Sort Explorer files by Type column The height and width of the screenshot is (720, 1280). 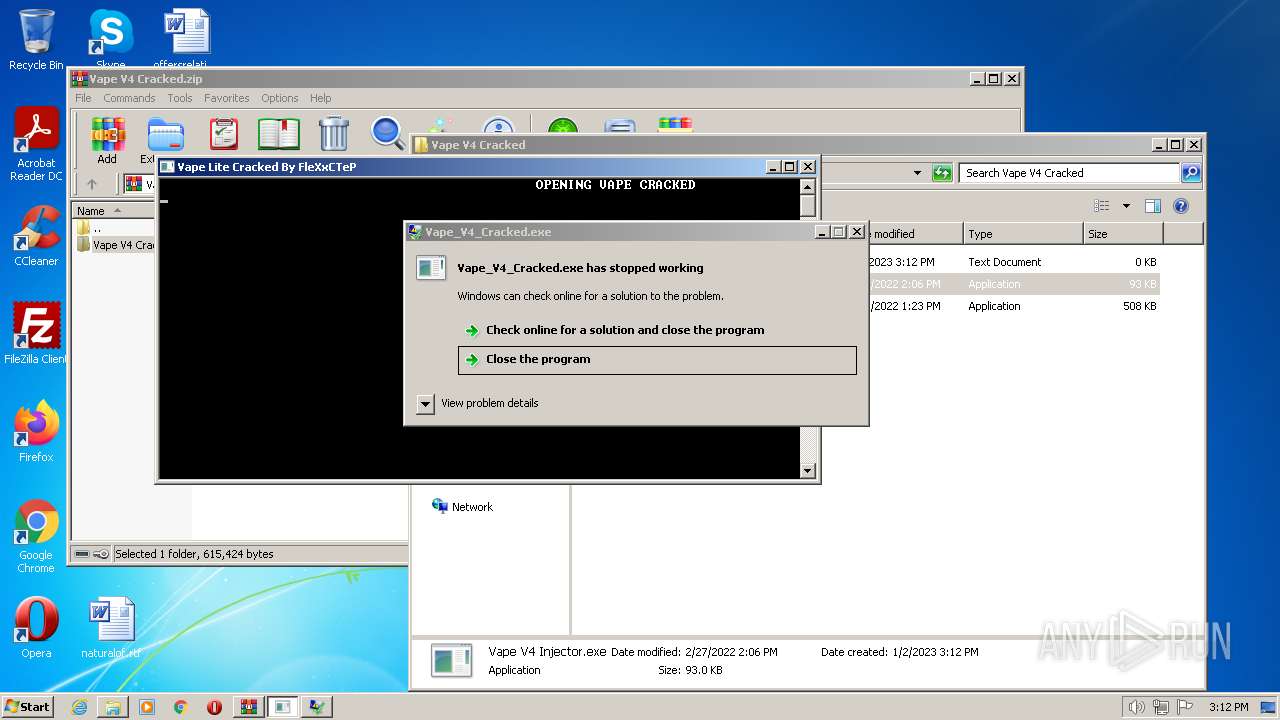[1023, 234]
